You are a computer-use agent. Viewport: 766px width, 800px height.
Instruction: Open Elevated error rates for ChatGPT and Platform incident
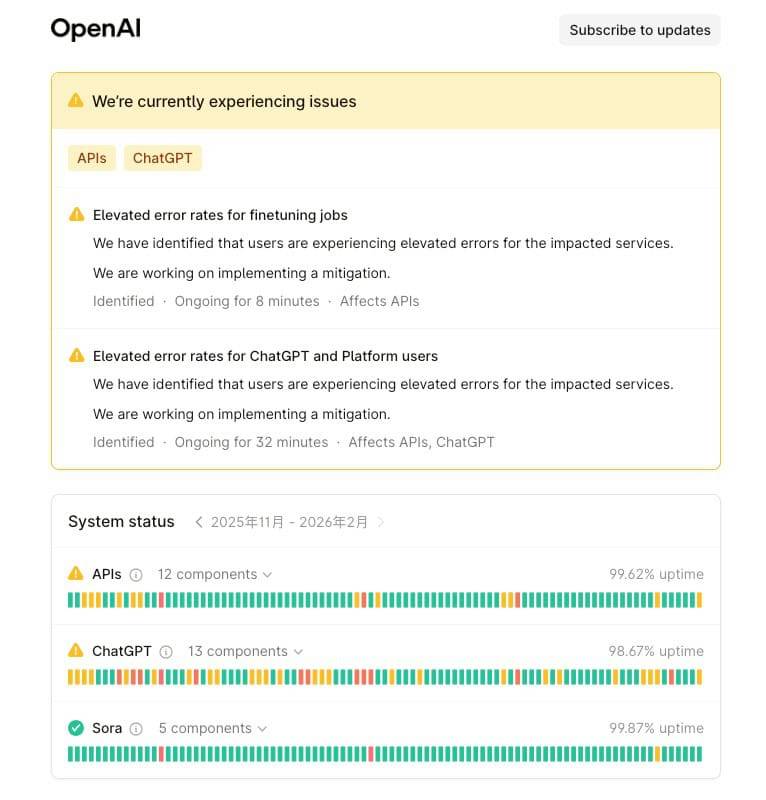(x=265, y=356)
